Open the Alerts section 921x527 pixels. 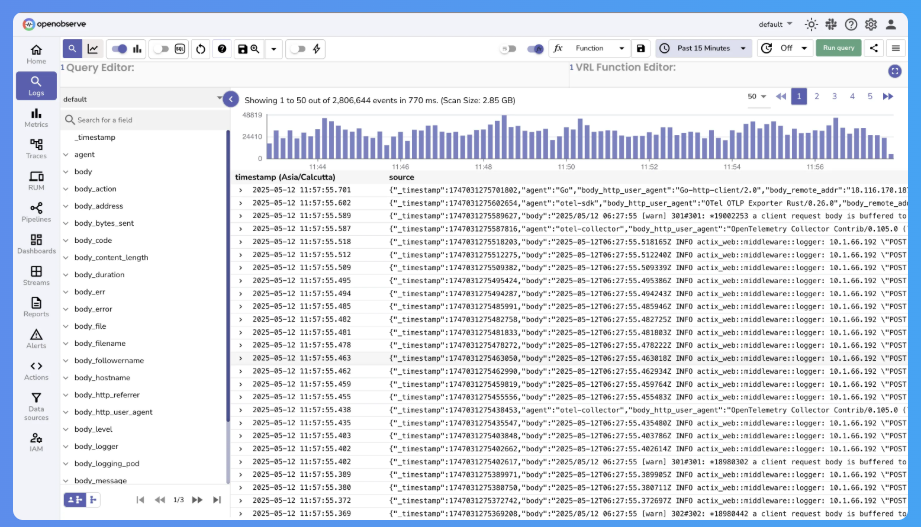point(36,339)
